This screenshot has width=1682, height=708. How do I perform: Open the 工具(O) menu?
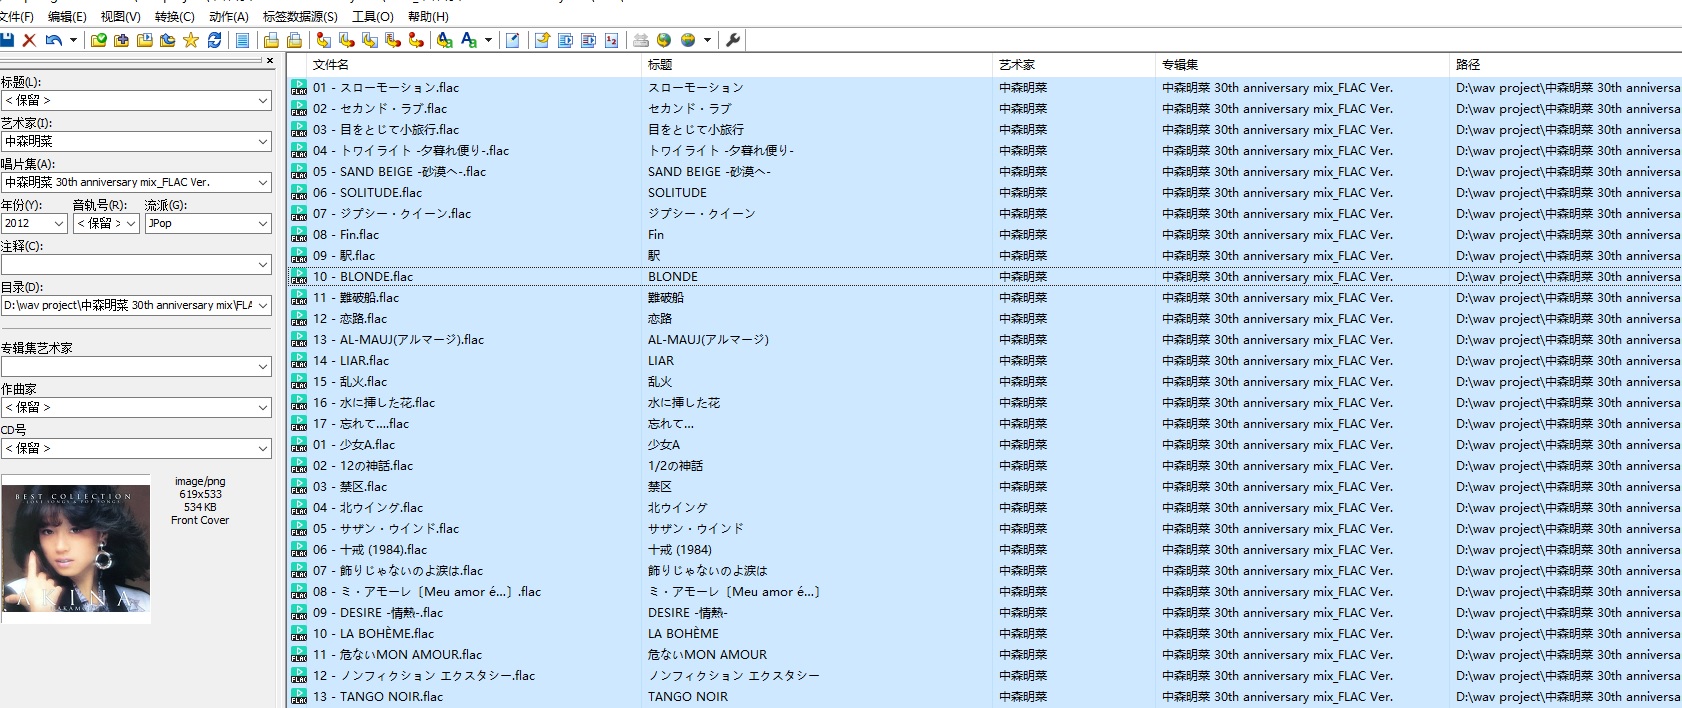pos(372,16)
